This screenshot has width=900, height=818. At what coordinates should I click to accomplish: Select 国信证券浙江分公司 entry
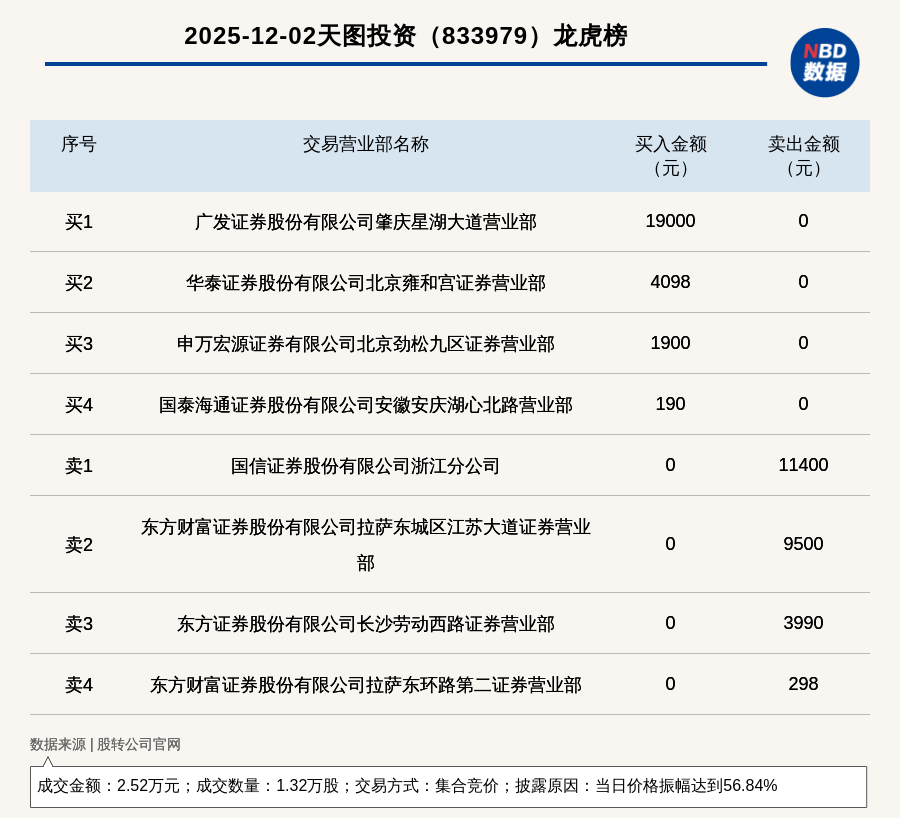[x=365, y=466]
